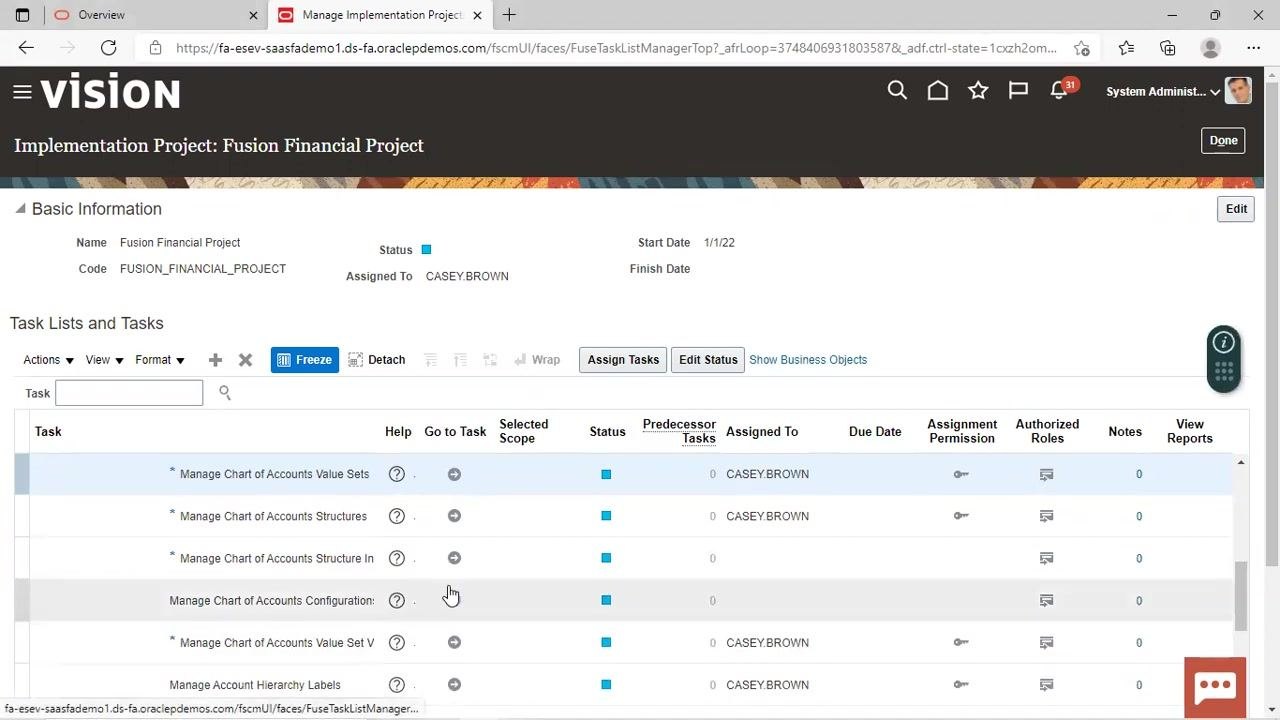Screen dimensions: 1280x720
Task: Open the Format dropdown menu
Action: pos(160,360)
